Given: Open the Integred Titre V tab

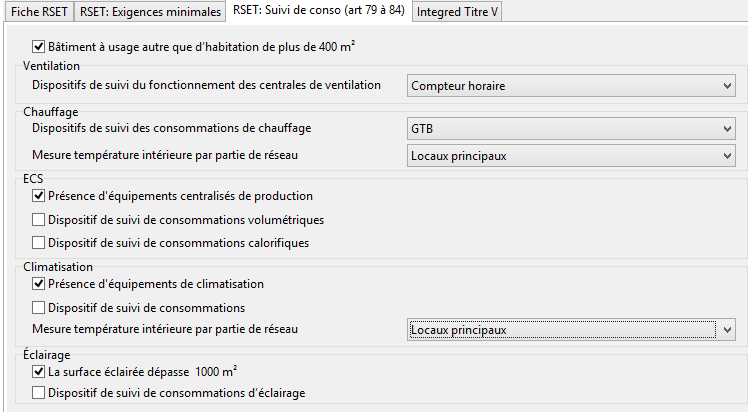Looking at the screenshot, I should pos(457,11).
